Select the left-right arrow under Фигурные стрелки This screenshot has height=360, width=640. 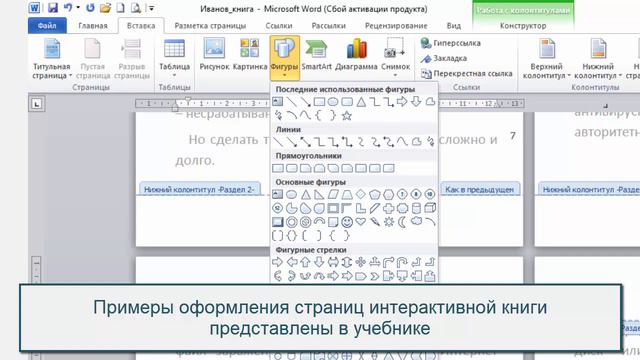[x=333, y=262]
